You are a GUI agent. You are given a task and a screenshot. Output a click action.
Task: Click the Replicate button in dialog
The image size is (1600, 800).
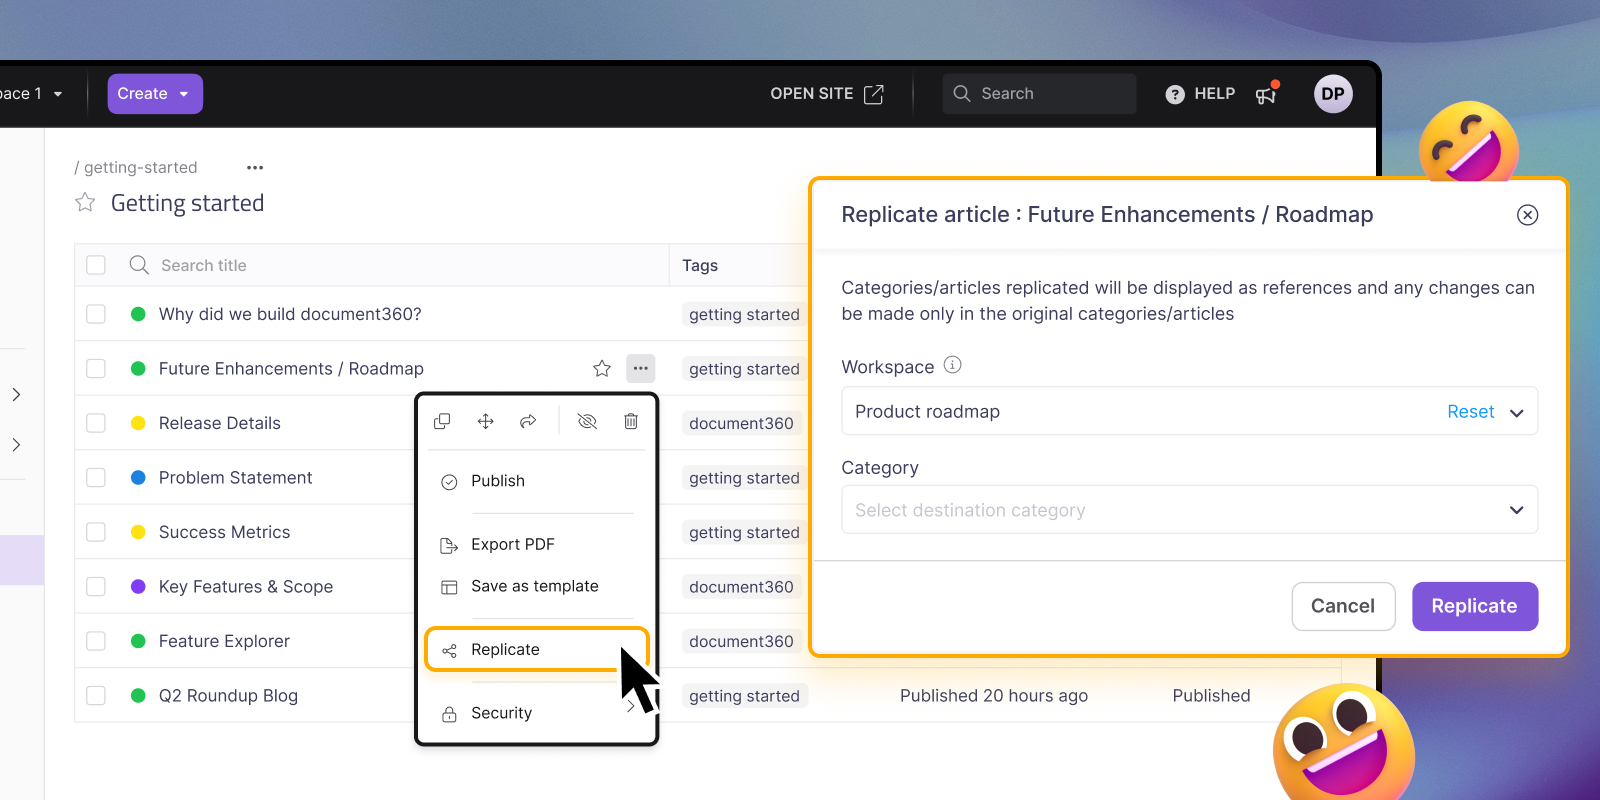pyautogui.click(x=1475, y=606)
